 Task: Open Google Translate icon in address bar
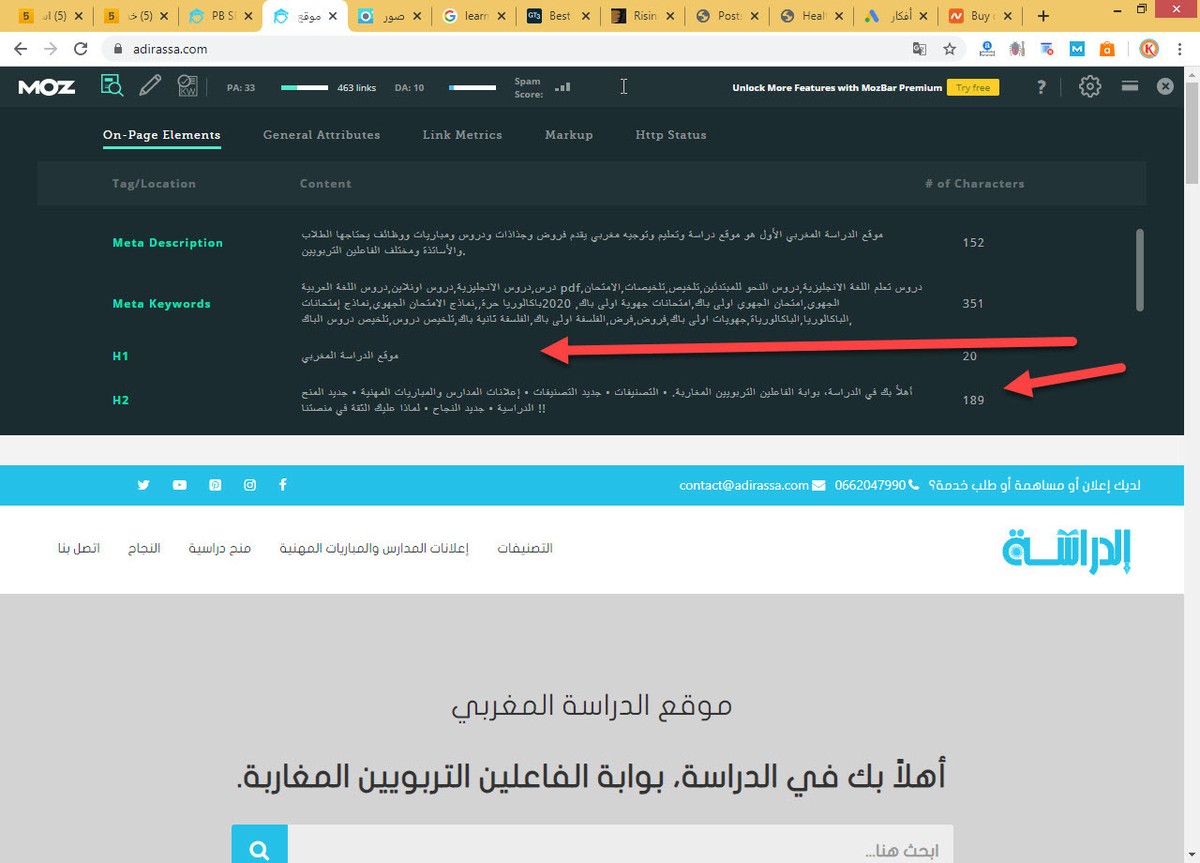919,48
